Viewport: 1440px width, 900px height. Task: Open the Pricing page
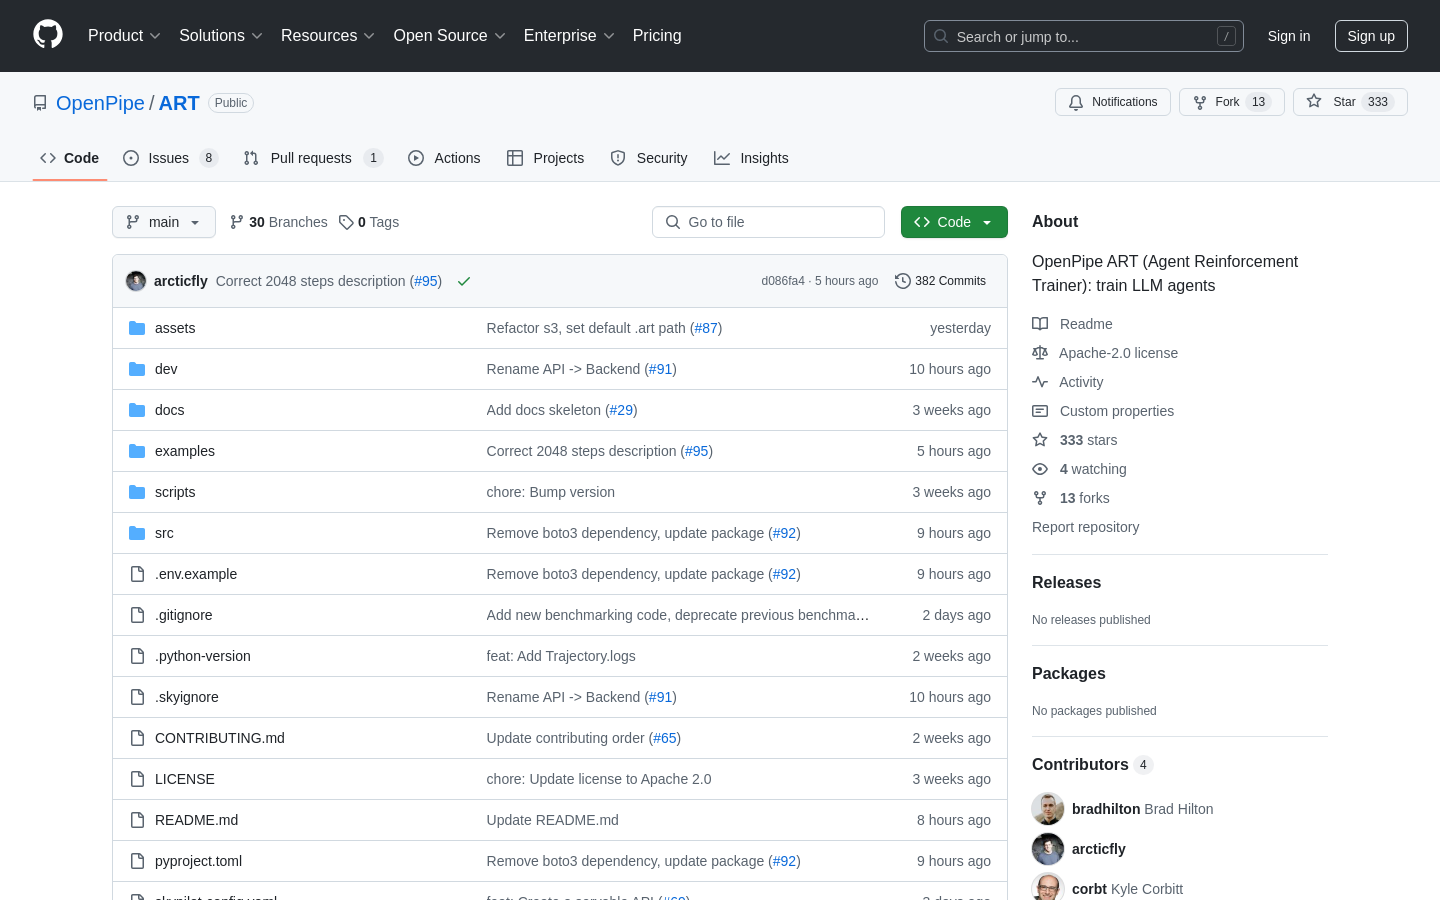pos(657,35)
